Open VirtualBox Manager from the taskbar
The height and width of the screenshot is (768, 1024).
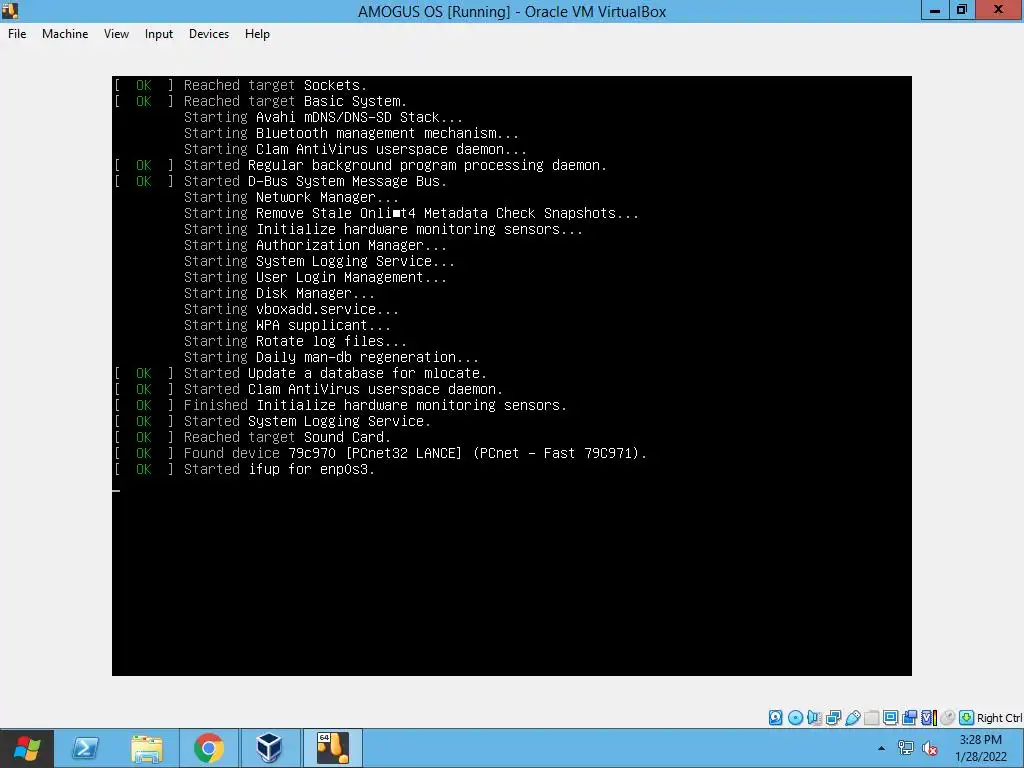pos(269,748)
